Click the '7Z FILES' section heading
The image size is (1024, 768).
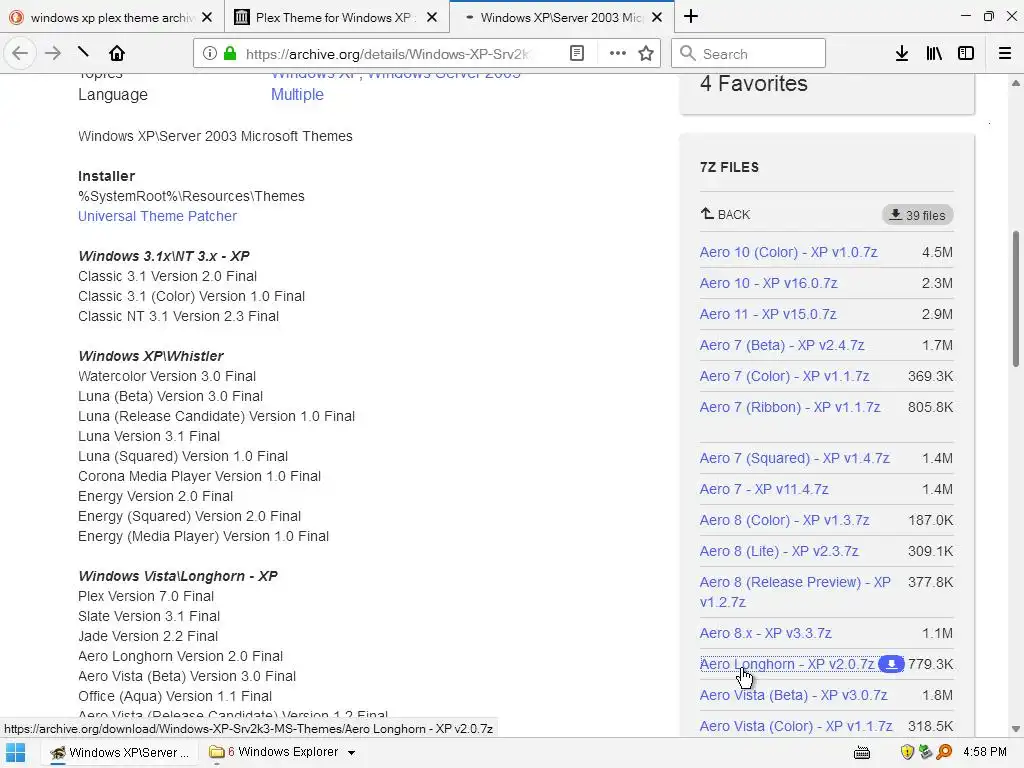(729, 167)
